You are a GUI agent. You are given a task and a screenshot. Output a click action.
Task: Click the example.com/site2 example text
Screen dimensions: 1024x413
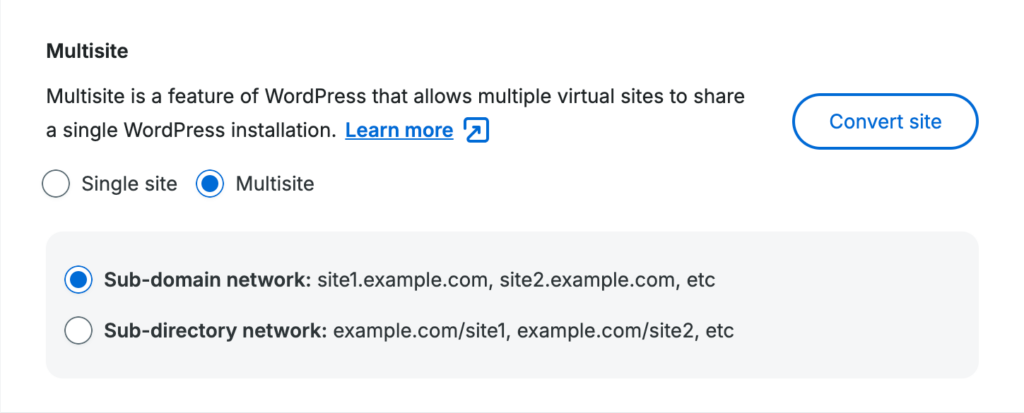coord(606,330)
